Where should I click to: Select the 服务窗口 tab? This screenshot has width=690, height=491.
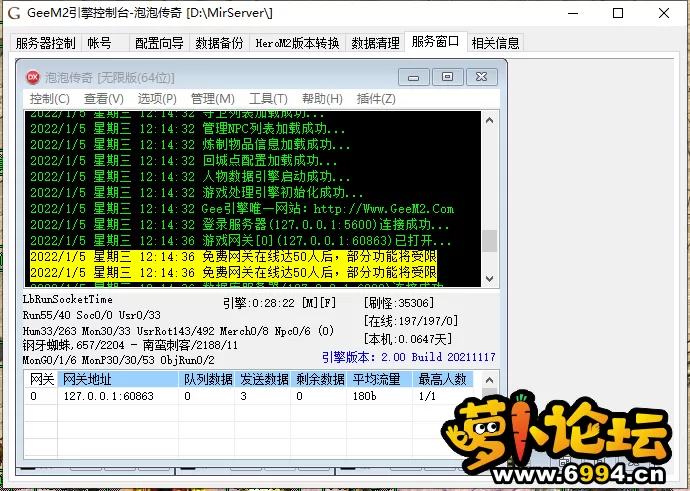tap(436, 42)
